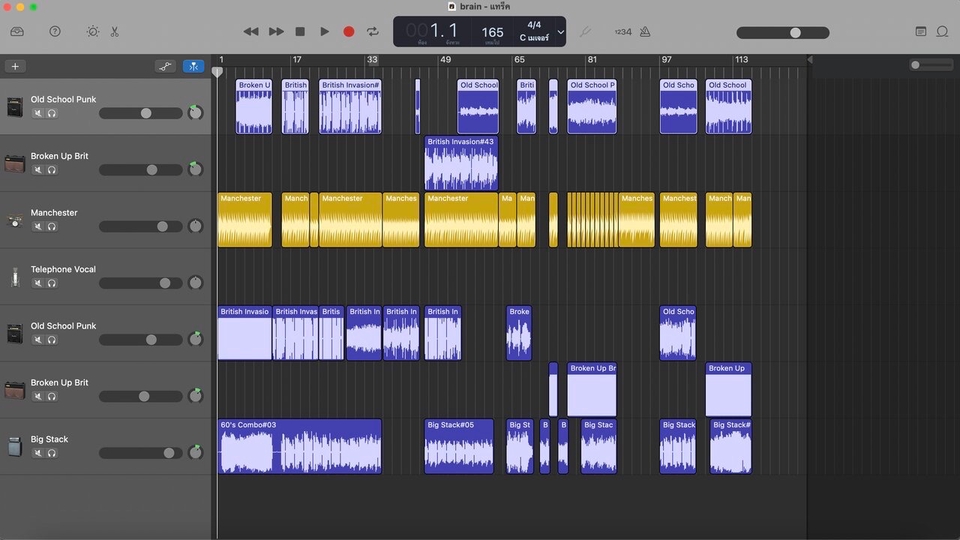960x540 pixels.
Task: Solo the first Old School Punk track
Action: click(x=52, y=113)
